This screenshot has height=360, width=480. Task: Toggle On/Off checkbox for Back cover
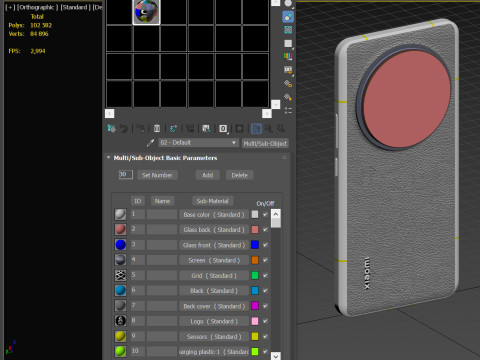point(265,306)
